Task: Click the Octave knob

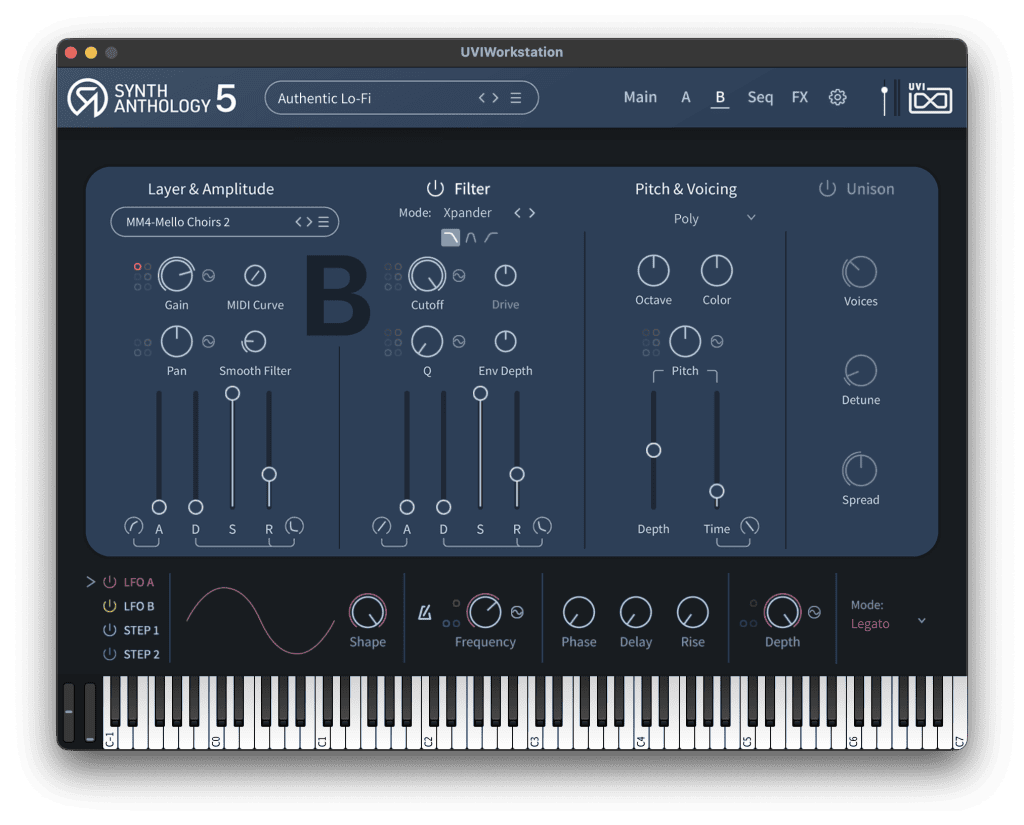Action: pos(653,270)
